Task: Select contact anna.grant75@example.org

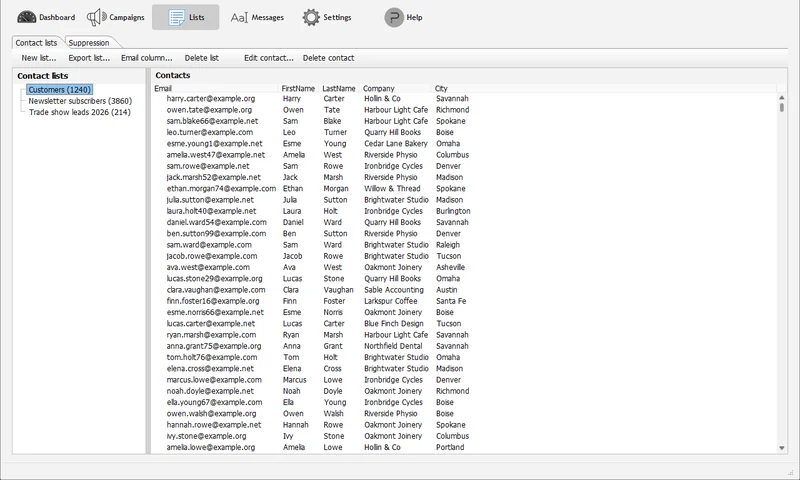Action: click(214, 345)
